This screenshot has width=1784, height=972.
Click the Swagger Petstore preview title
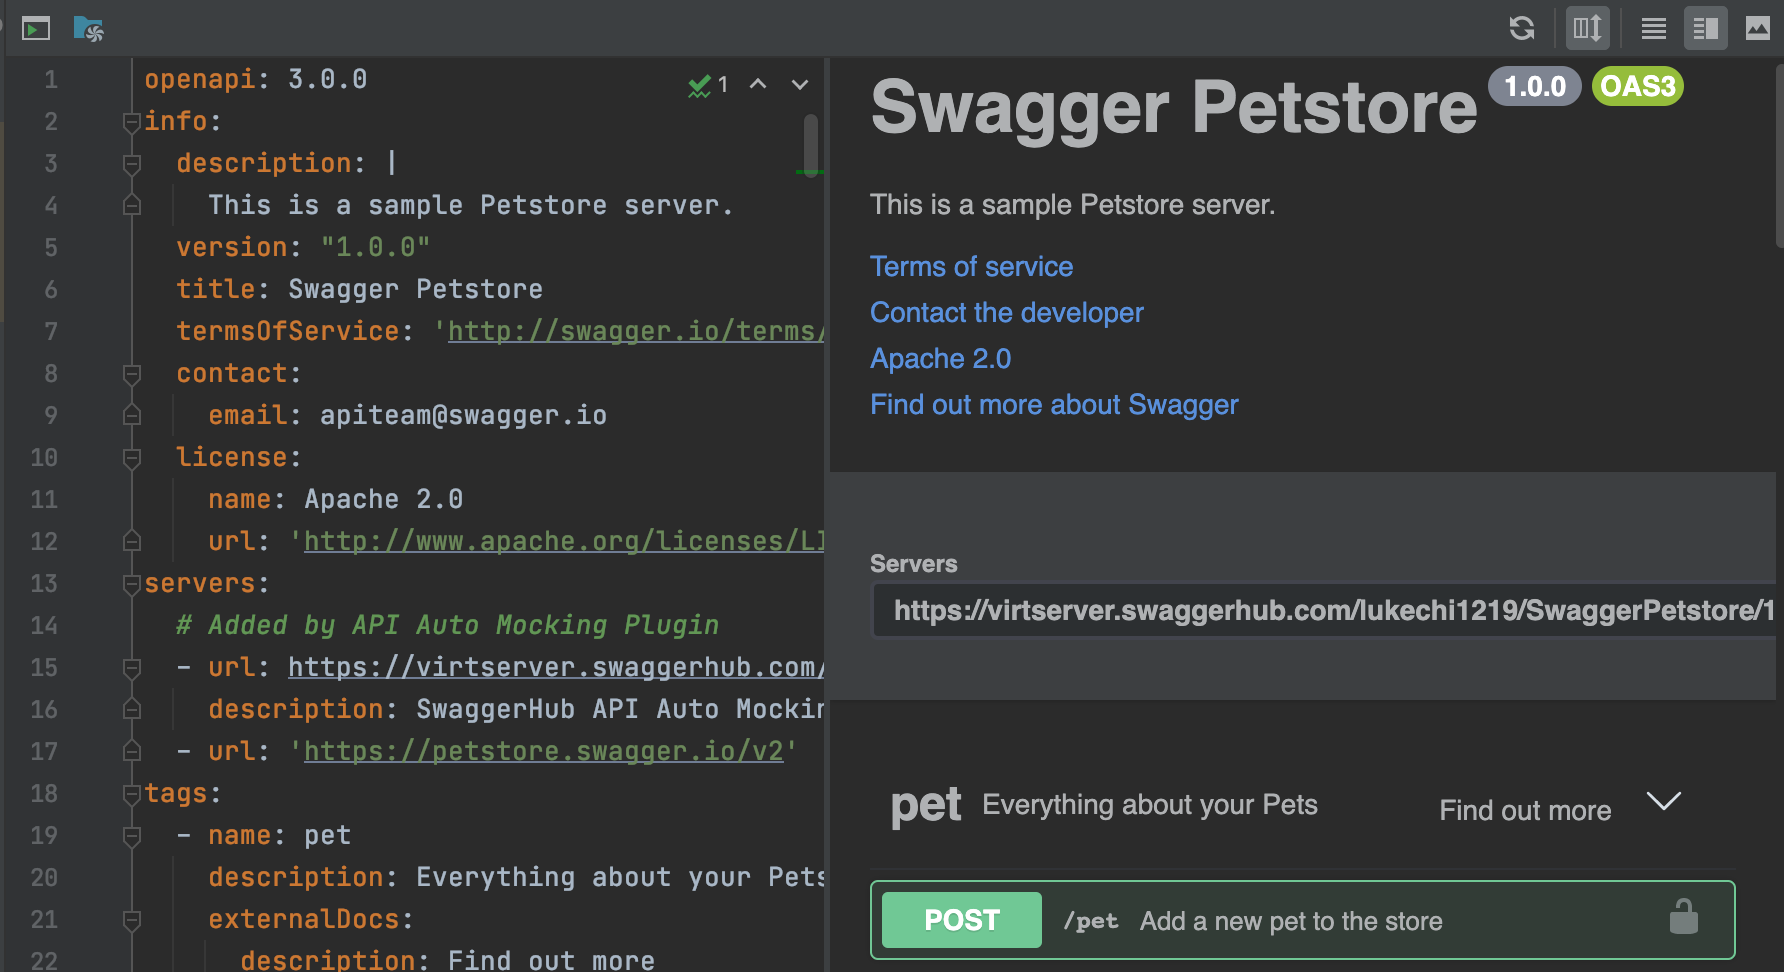pyautogui.click(x=1174, y=107)
